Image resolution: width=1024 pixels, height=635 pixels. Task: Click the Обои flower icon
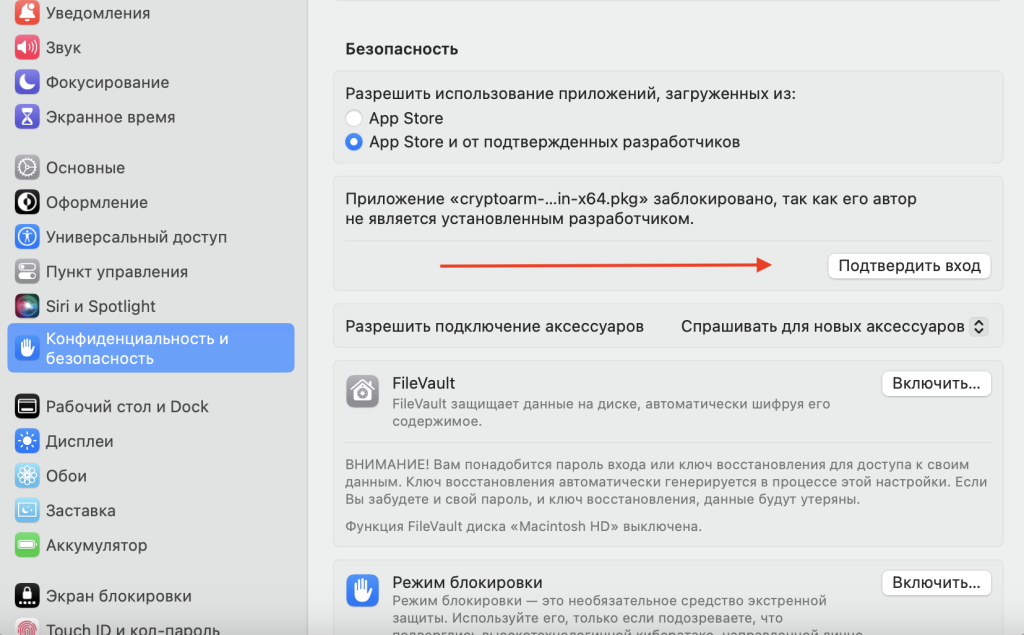[27, 476]
